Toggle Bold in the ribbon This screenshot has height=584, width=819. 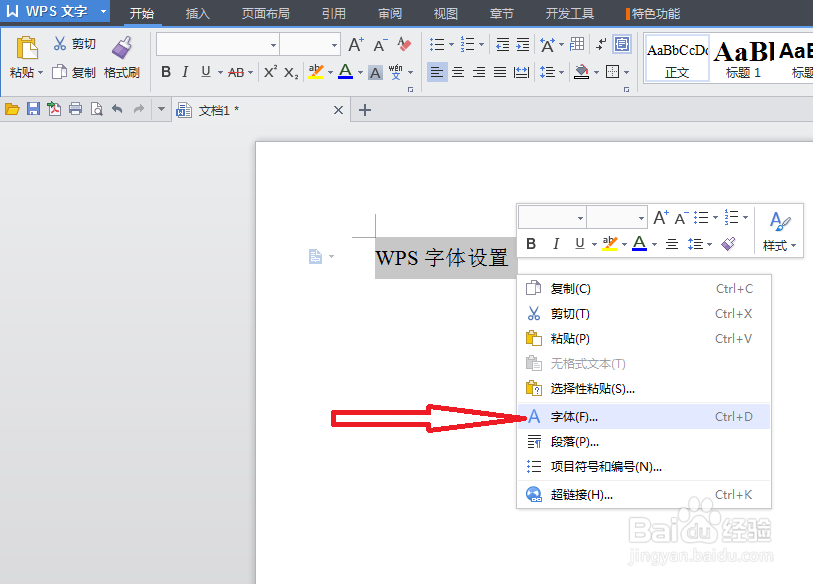click(x=166, y=72)
